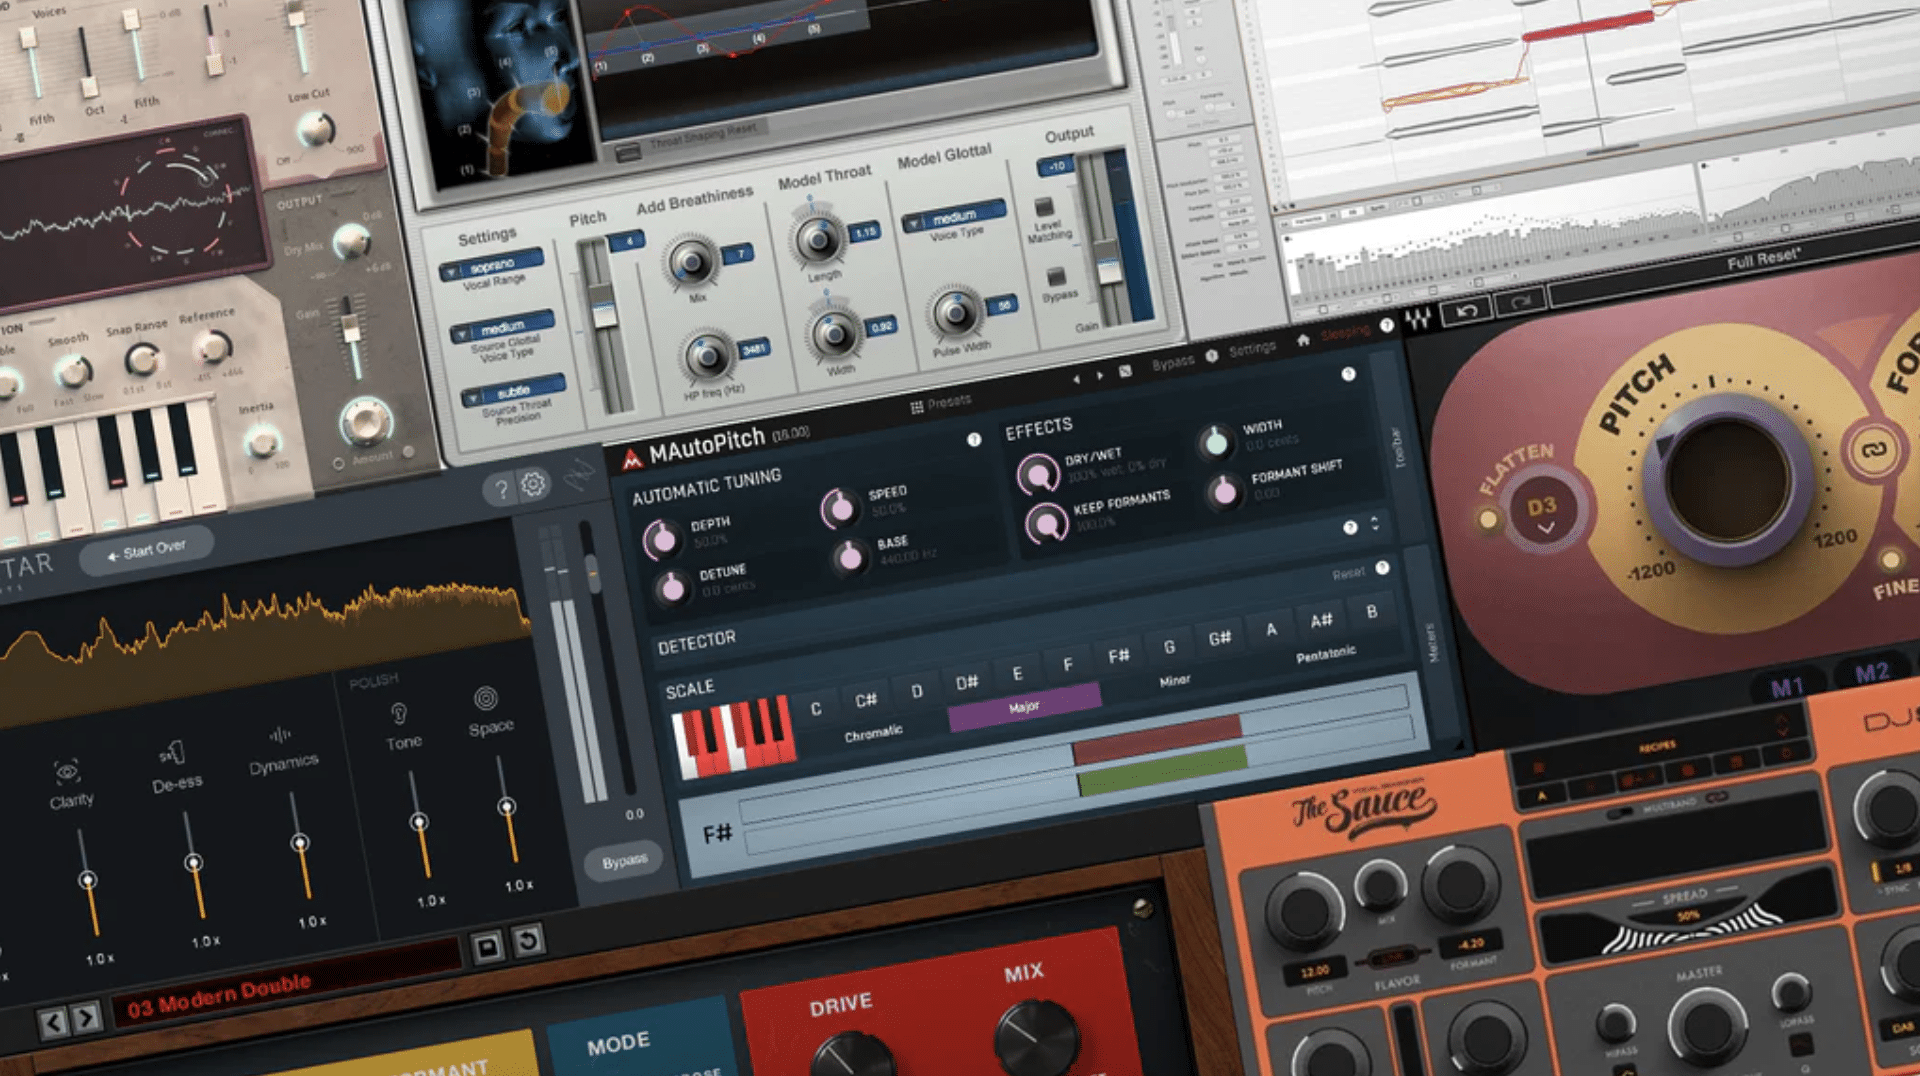Open Settings in the MAutoPitch top bar
The width and height of the screenshot is (1920, 1076).
[1252, 349]
